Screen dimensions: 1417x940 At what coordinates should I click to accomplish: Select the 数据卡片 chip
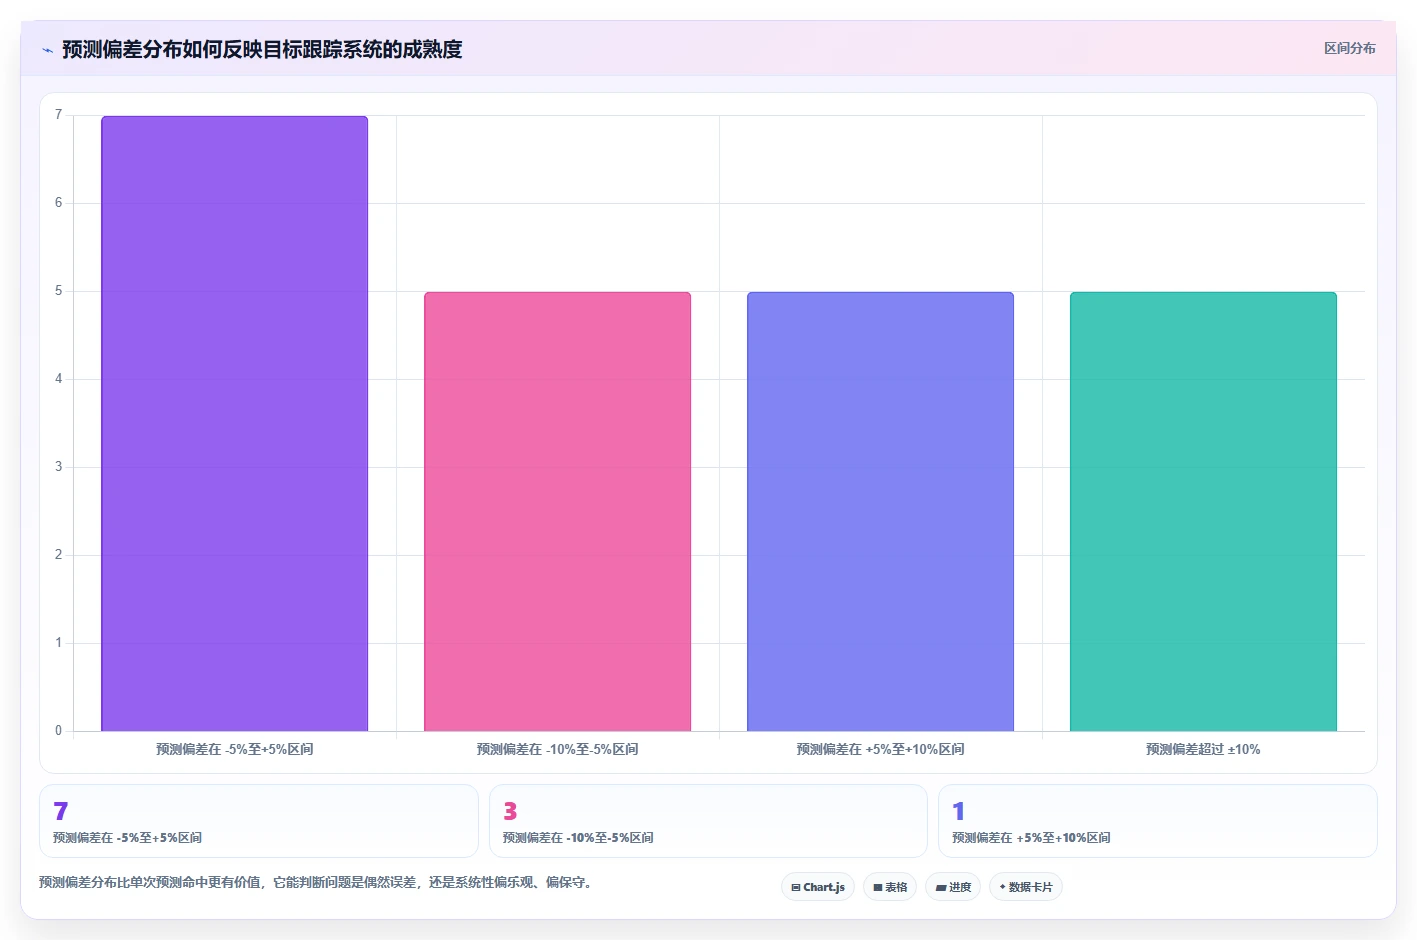(x=1026, y=887)
